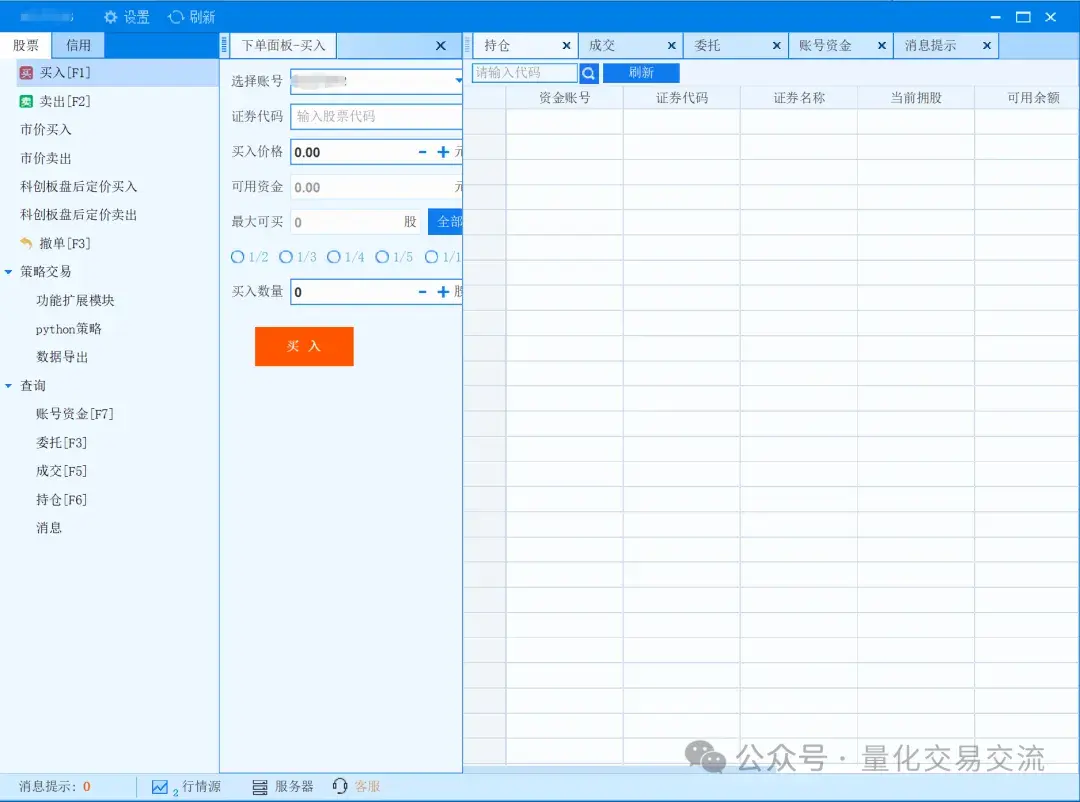Click the blue 刷新 button in holdings

coord(641,73)
